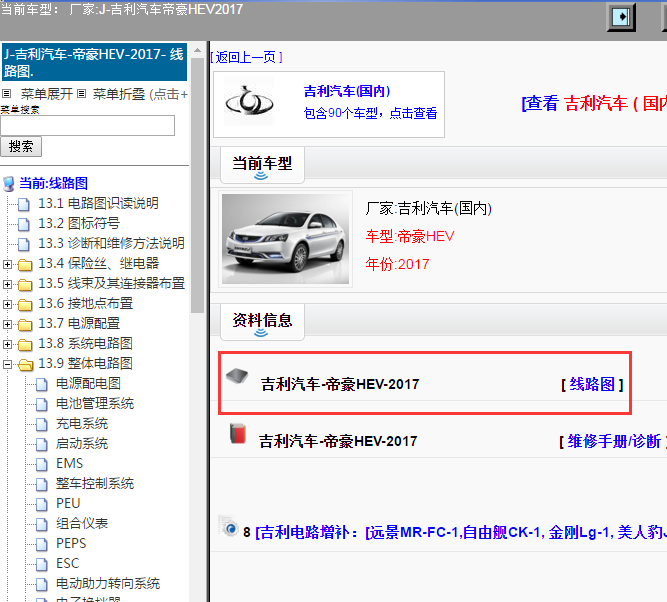Select tree item 组合仪表
This screenshot has width=667, height=602.
pos(82,524)
